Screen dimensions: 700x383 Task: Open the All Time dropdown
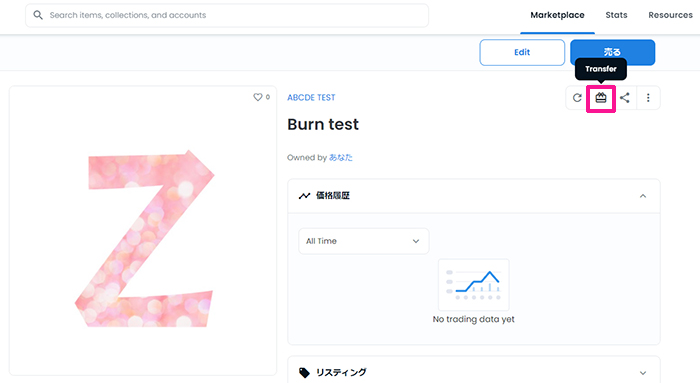pyautogui.click(x=364, y=241)
